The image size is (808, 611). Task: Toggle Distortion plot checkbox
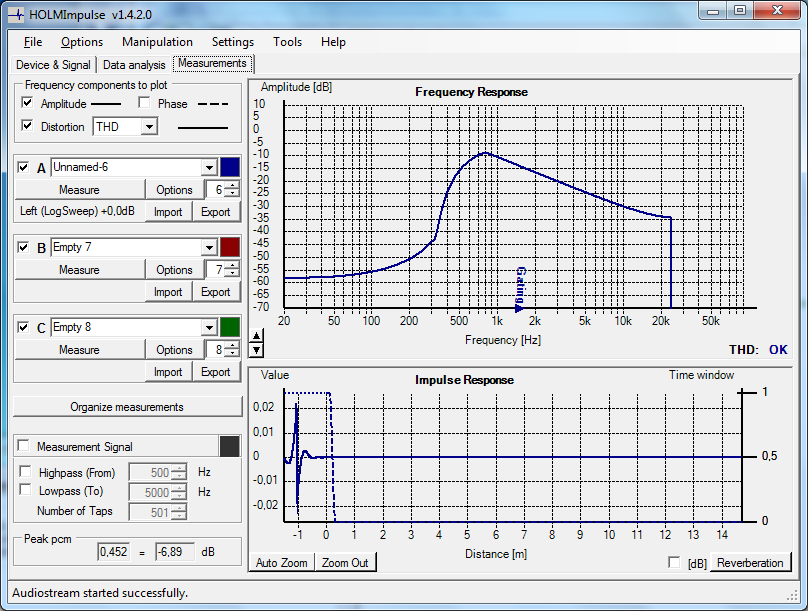tap(27, 125)
